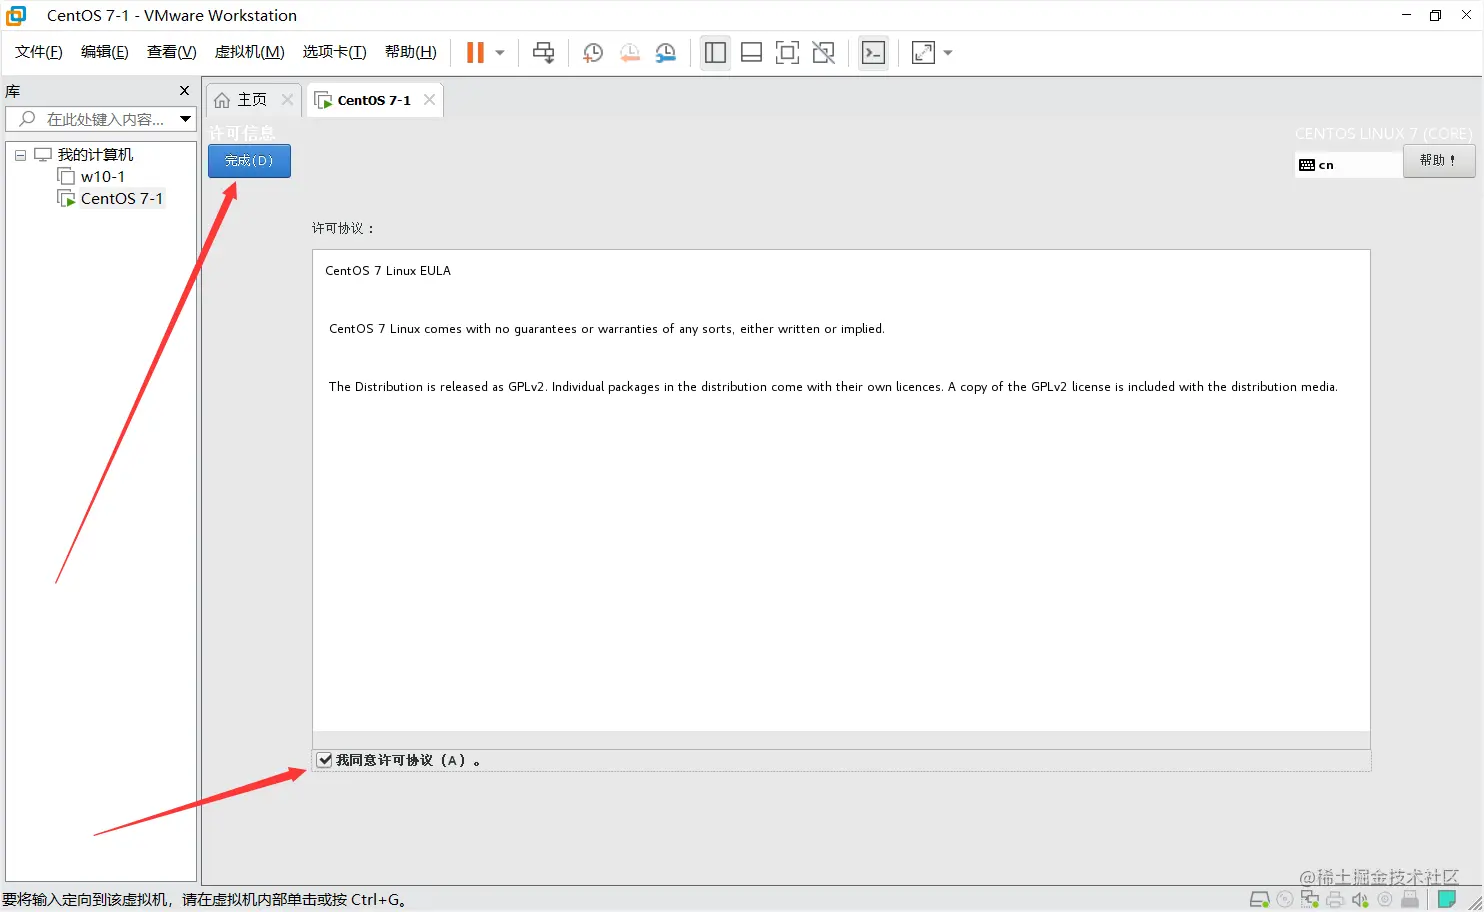The width and height of the screenshot is (1484, 912).
Task: Click the network adapter status icon
Action: coord(1310,900)
